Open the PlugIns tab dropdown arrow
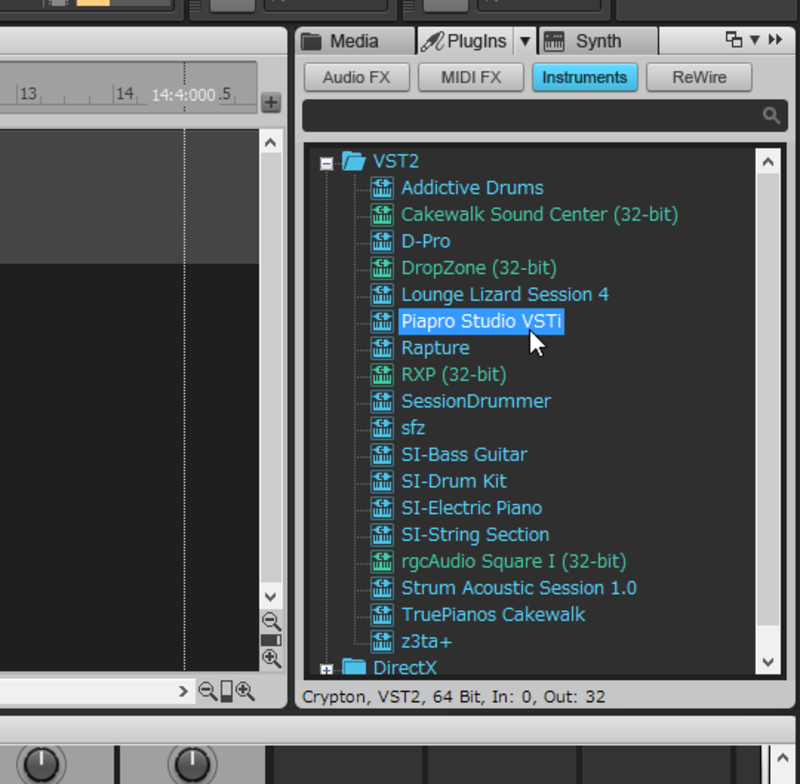This screenshot has width=800, height=784. pyautogui.click(x=525, y=41)
